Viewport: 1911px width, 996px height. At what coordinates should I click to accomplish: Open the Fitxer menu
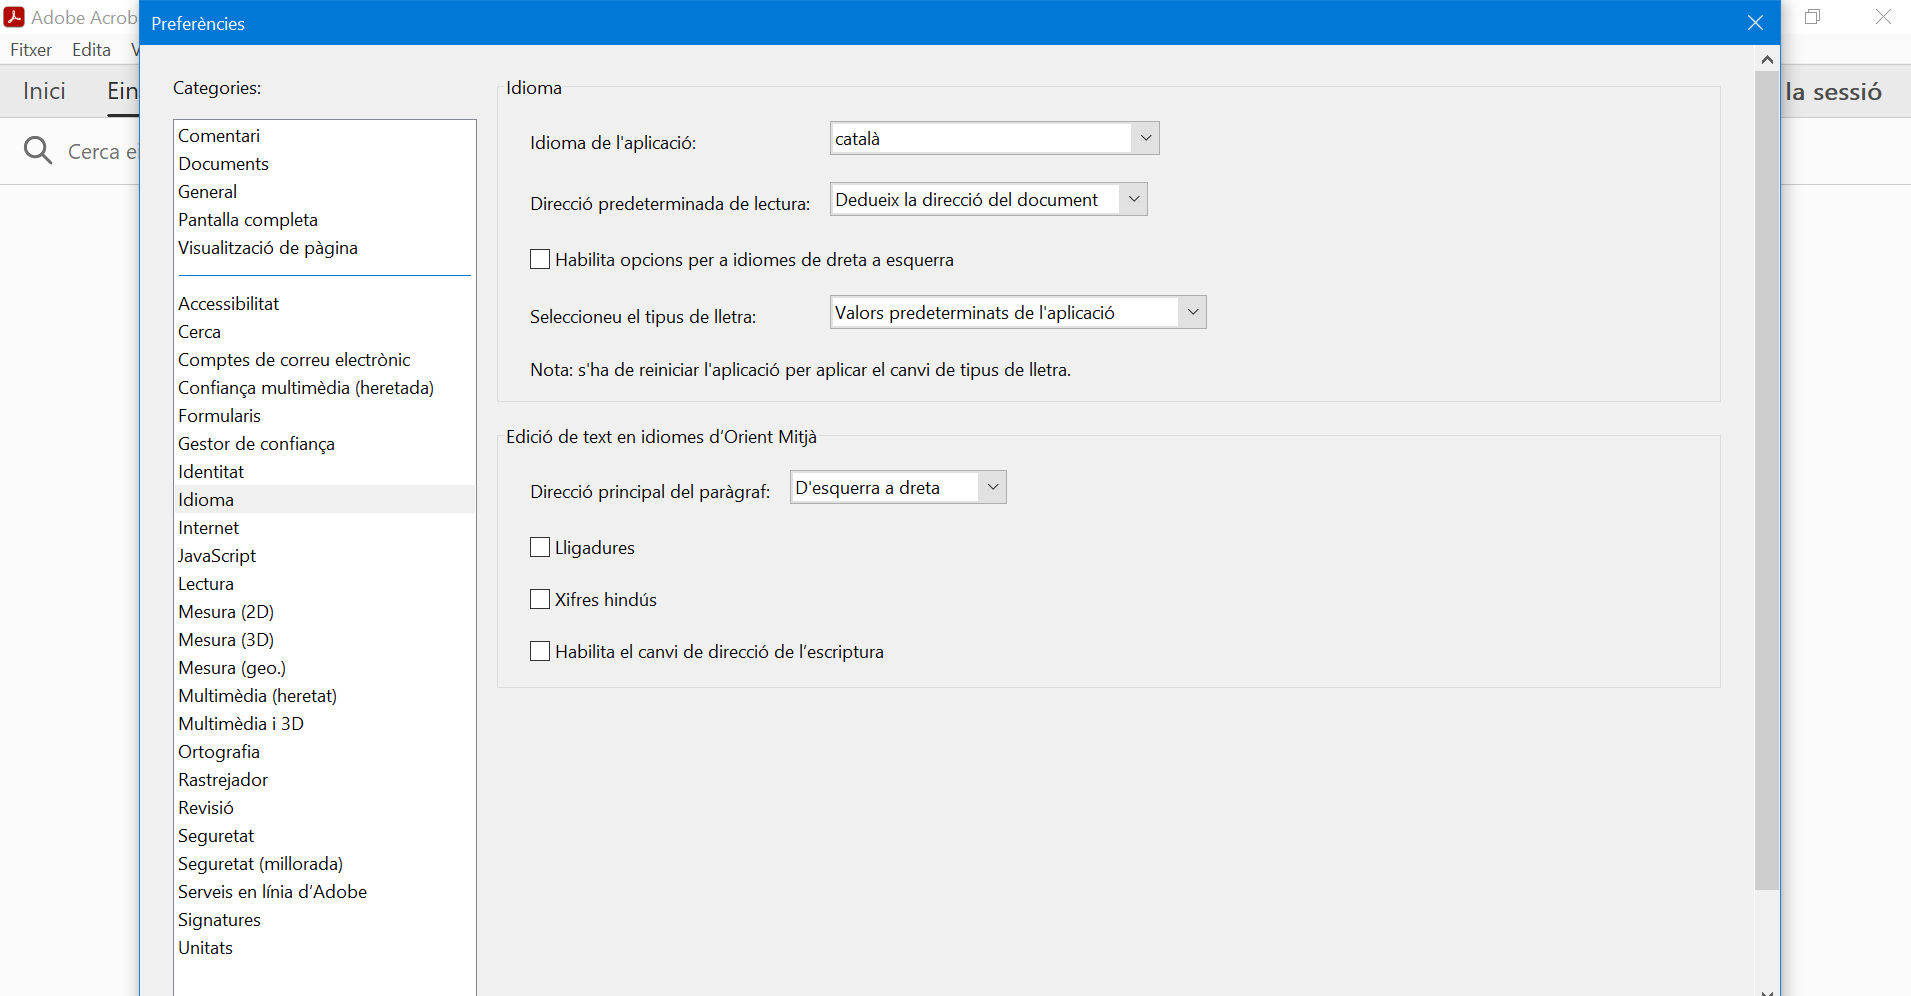tap(31, 50)
